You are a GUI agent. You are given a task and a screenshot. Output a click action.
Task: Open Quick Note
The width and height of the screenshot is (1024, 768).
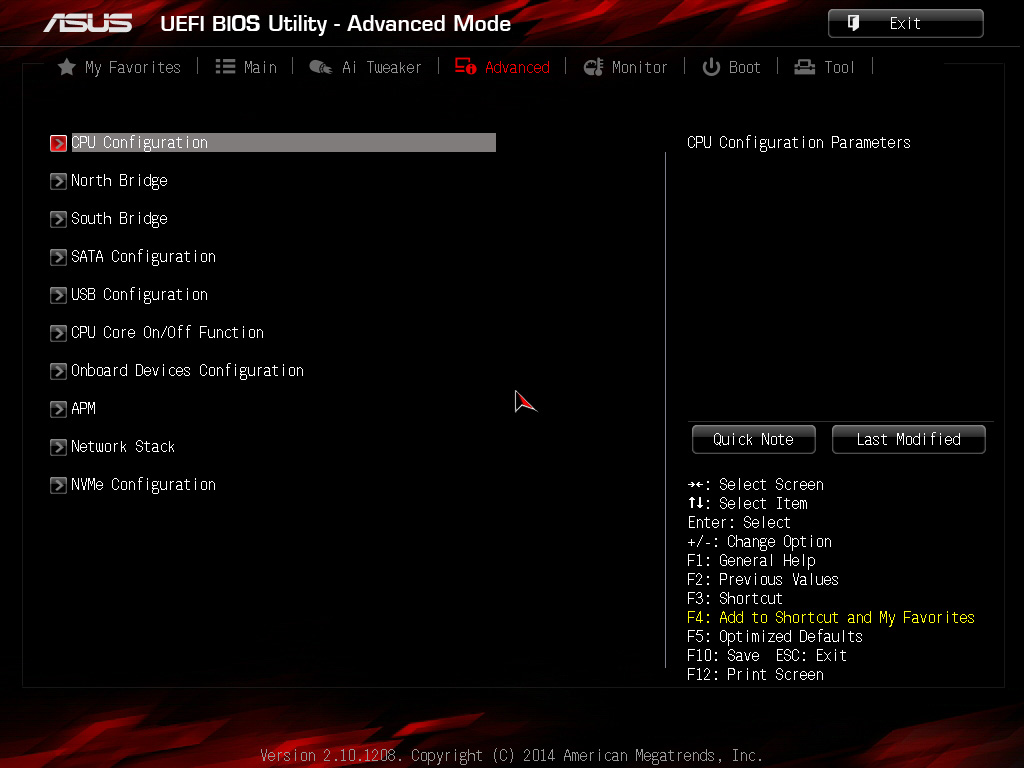click(754, 440)
